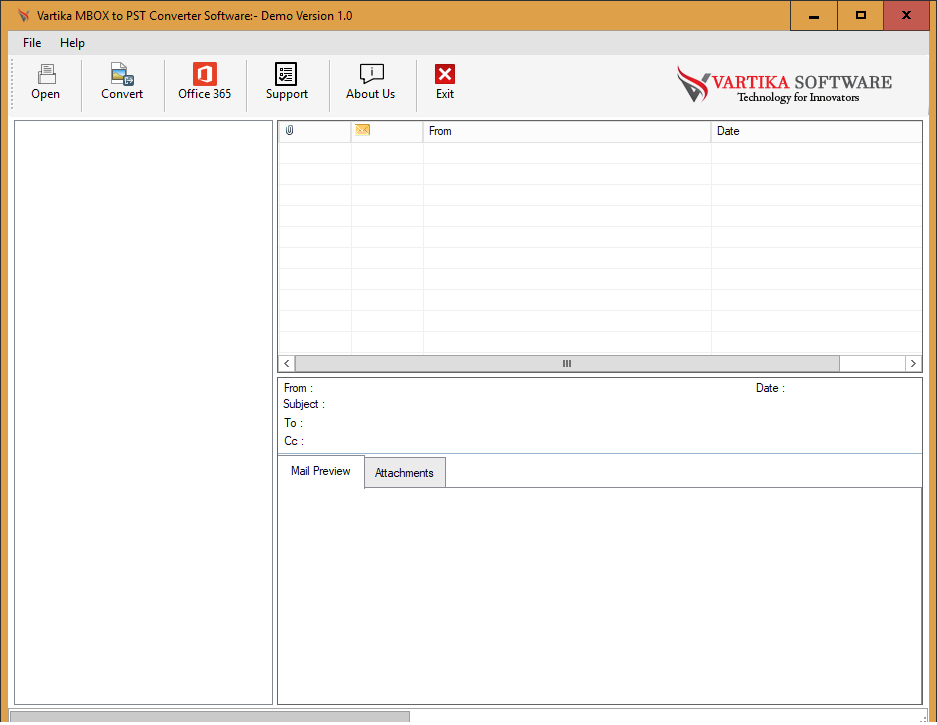The image size is (937, 725).
Task: Click the Vartika Software logo
Action: 784,84
